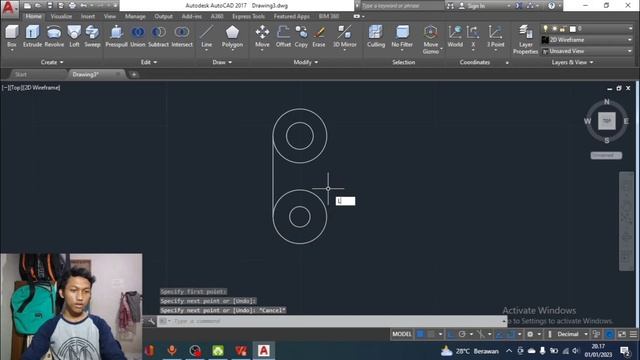The height and width of the screenshot is (360, 640).
Task: Open the Express Tools tab
Action: (249, 16)
